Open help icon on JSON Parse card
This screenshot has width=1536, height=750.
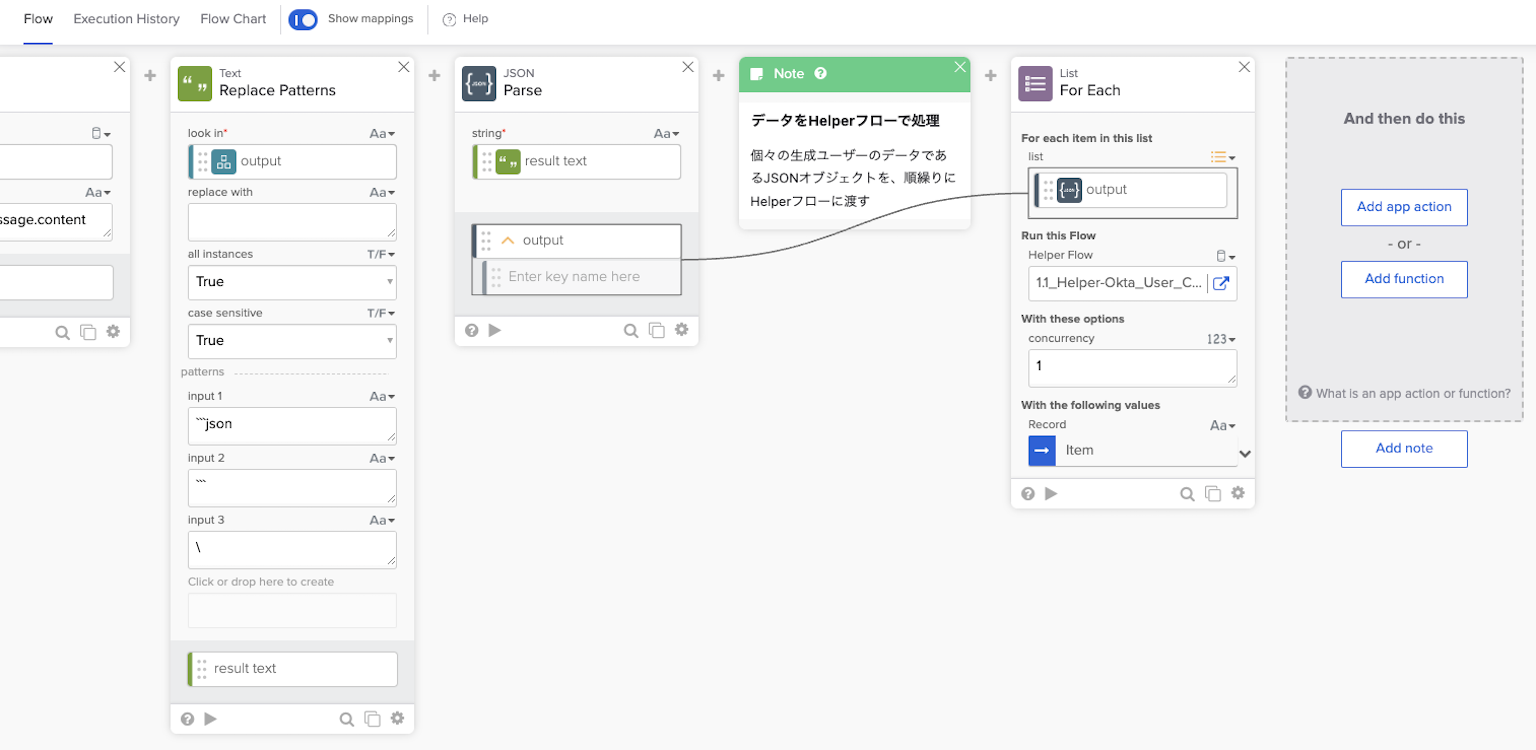click(x=472, y=330)
